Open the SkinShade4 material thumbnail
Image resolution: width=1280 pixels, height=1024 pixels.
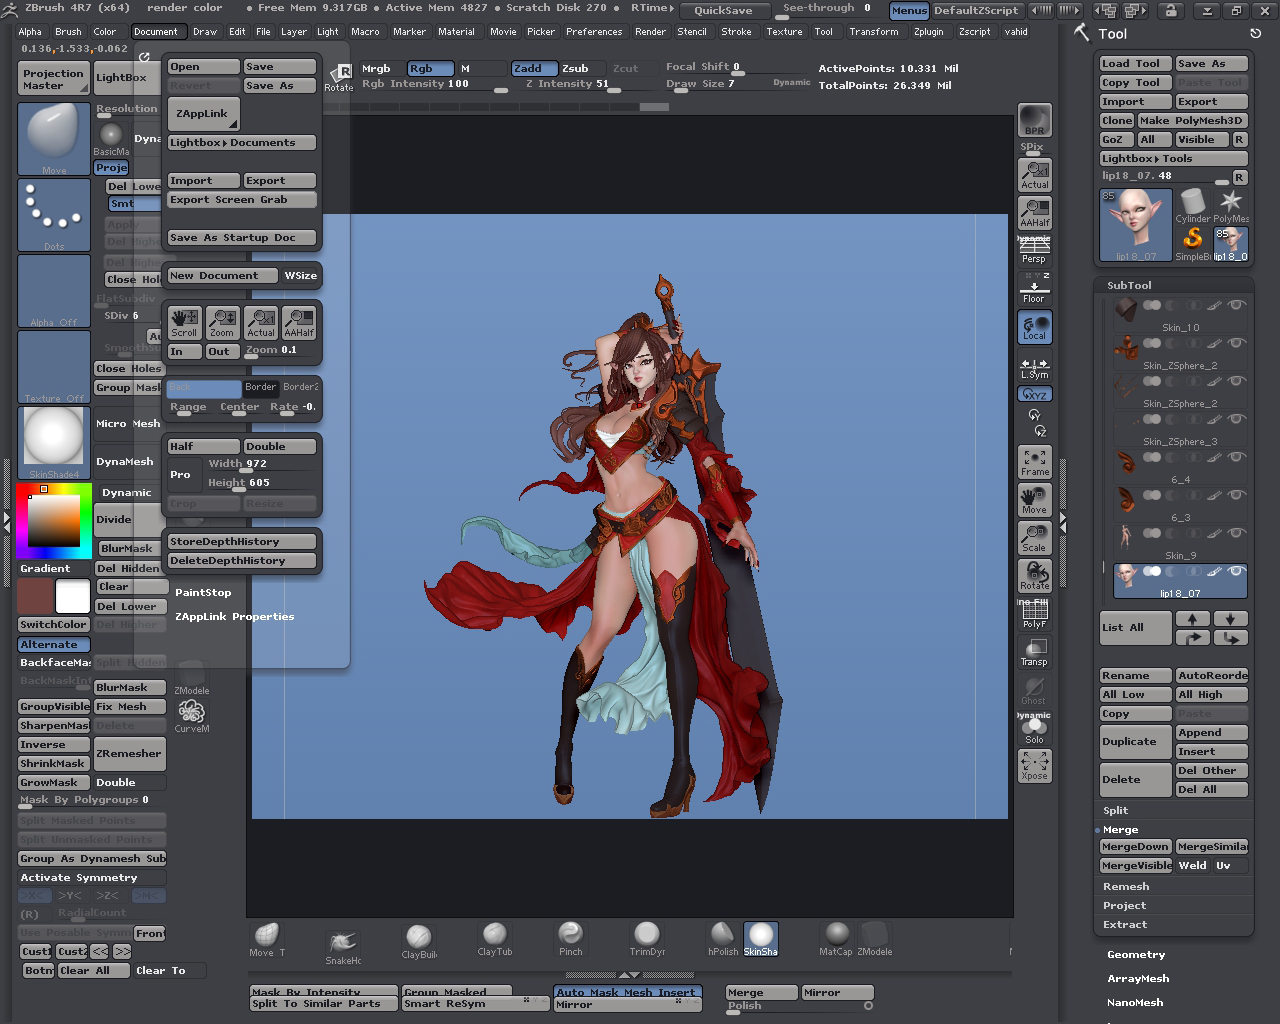tap(54, 443)
